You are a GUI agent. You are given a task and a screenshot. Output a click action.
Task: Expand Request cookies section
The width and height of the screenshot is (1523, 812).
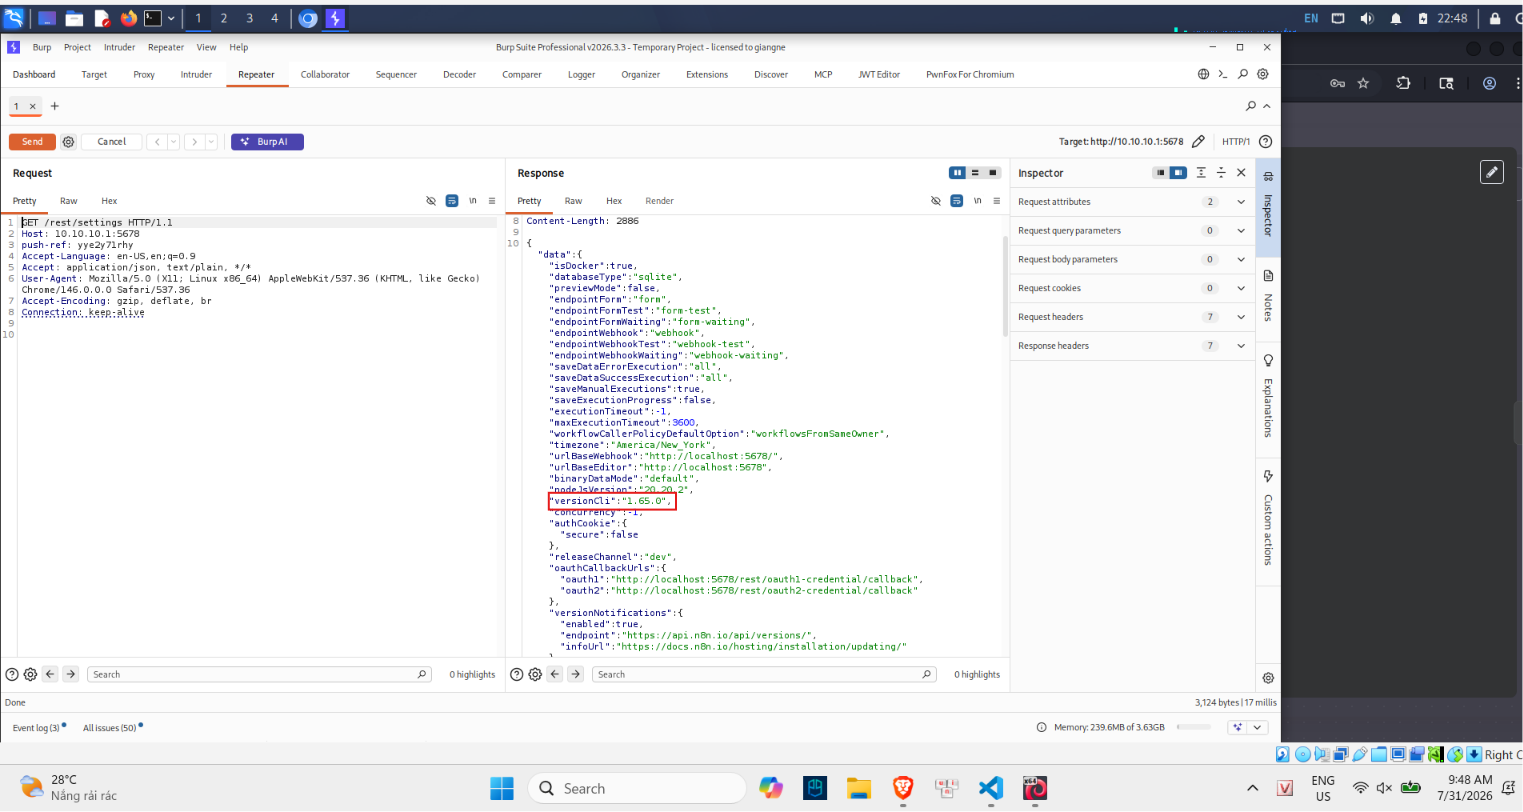[x=1131, y=288]
